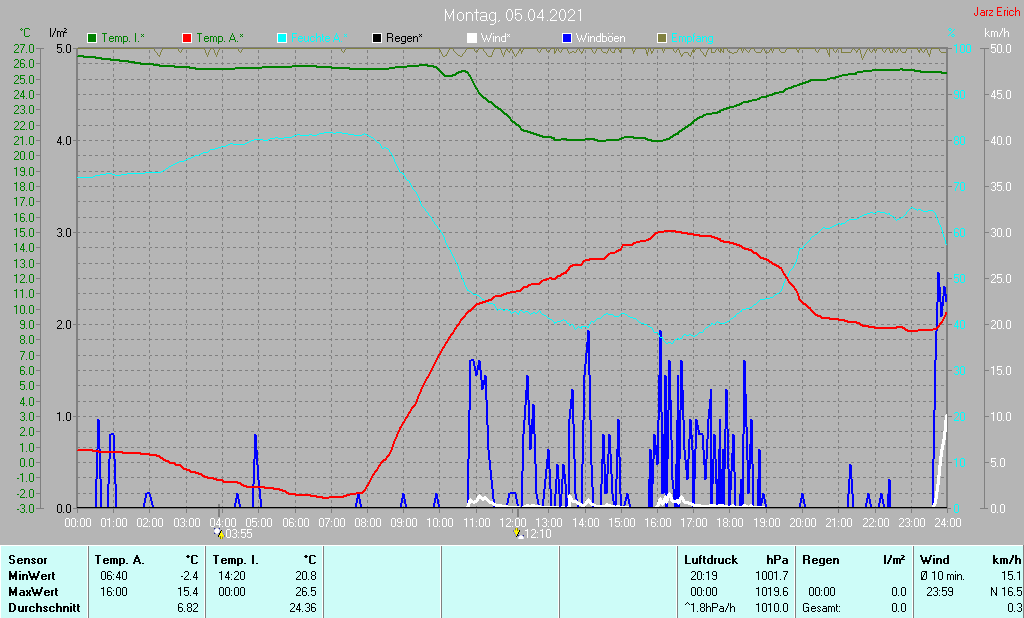Click the 03:55 marker icon below axis
The height and width of the screenshot is (618, 1024).
[219, 534]
